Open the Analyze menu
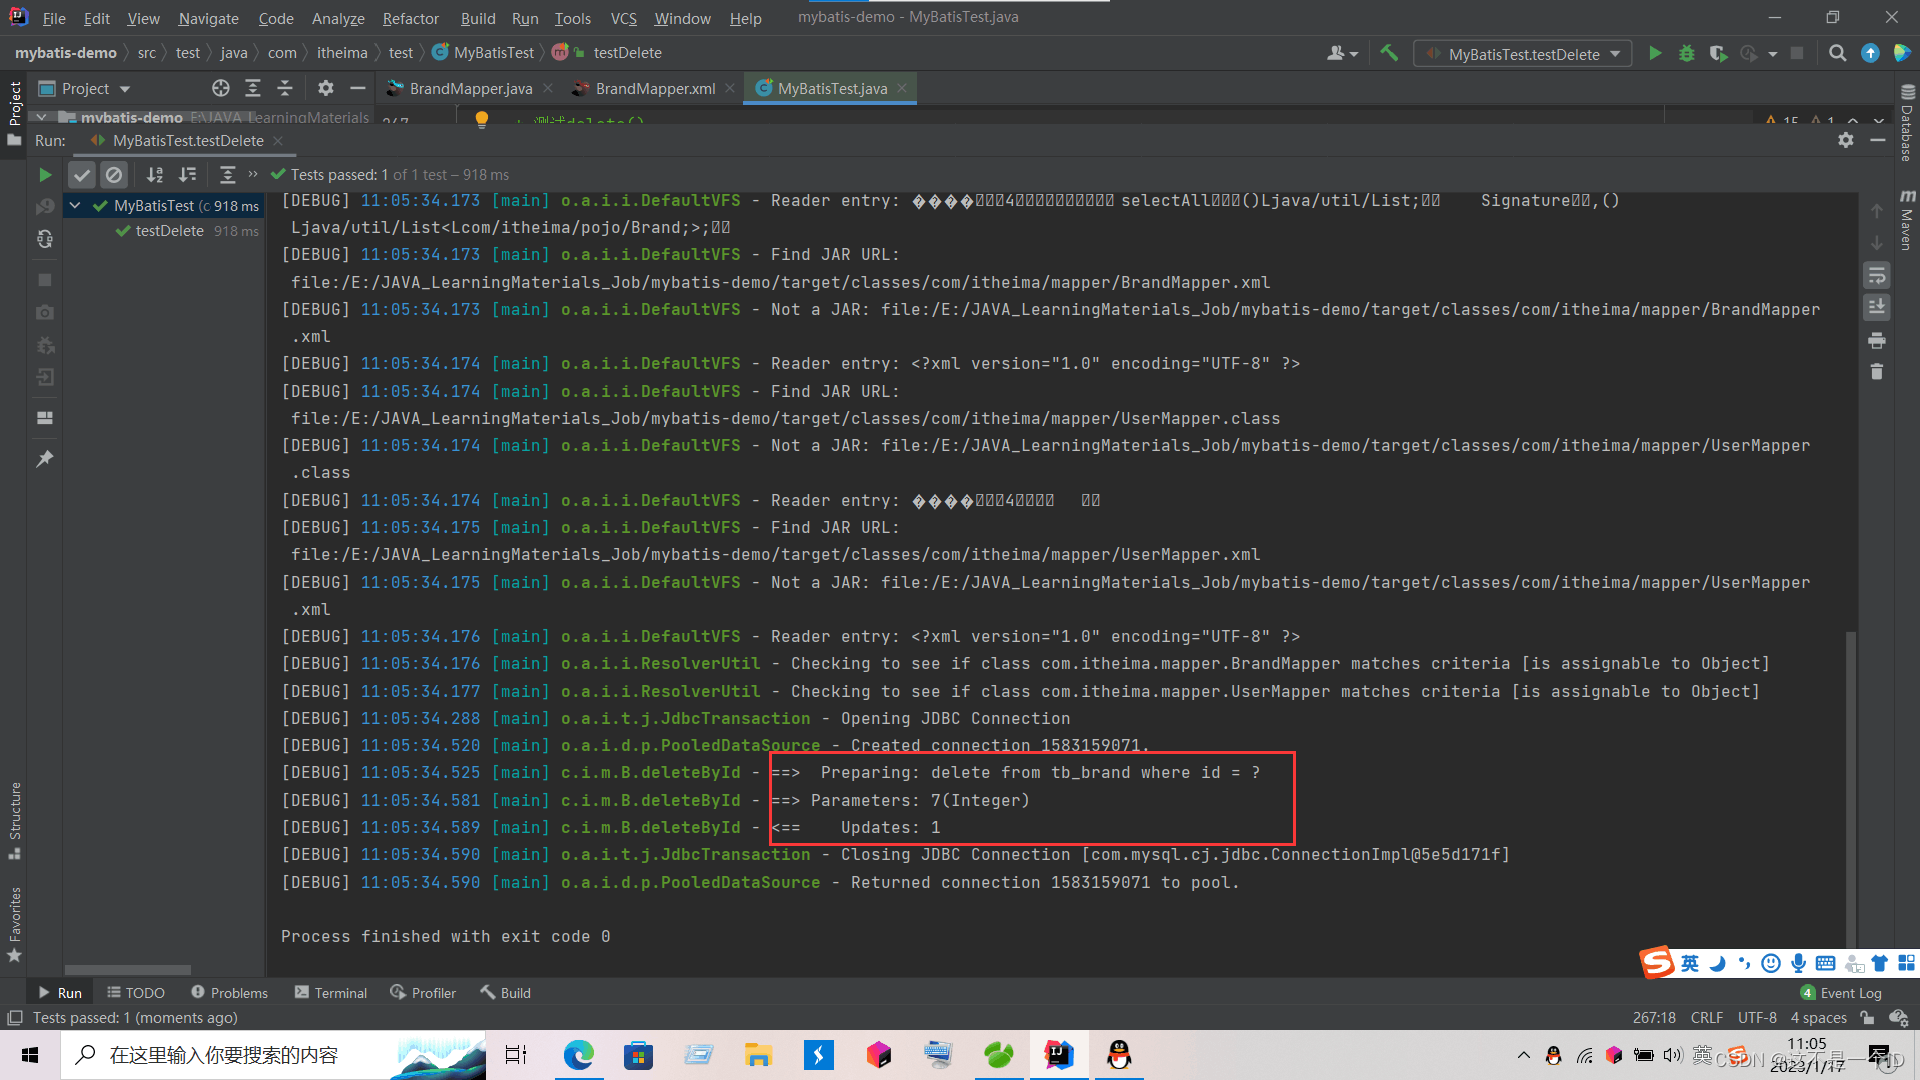The height and width of the screenshot is (1080, 1920). point(338,18)
